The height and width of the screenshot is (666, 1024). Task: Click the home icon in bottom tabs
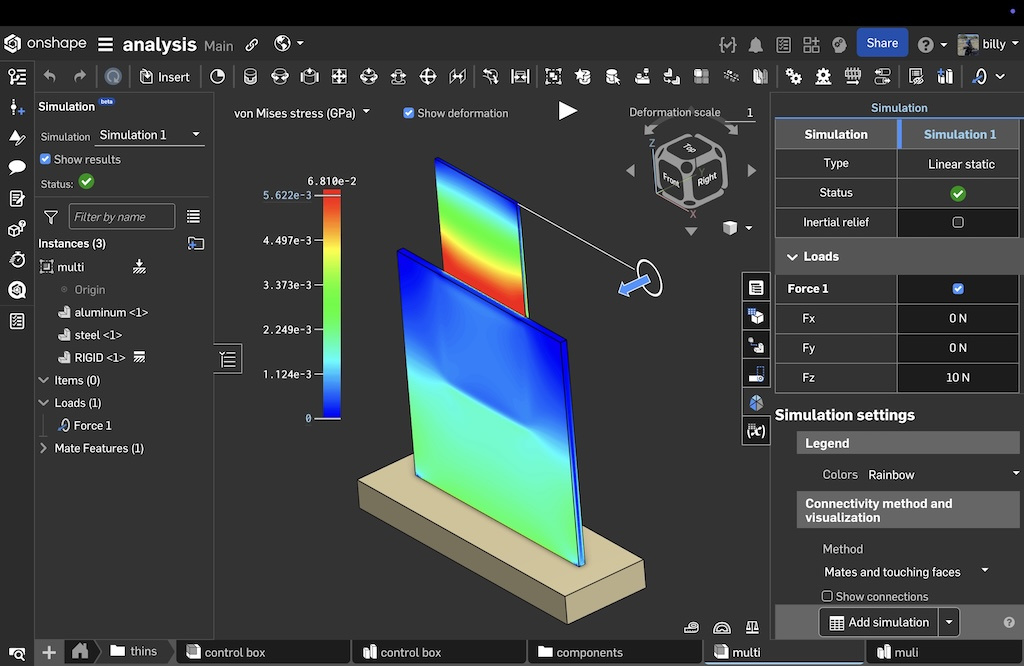pos(80,651)
